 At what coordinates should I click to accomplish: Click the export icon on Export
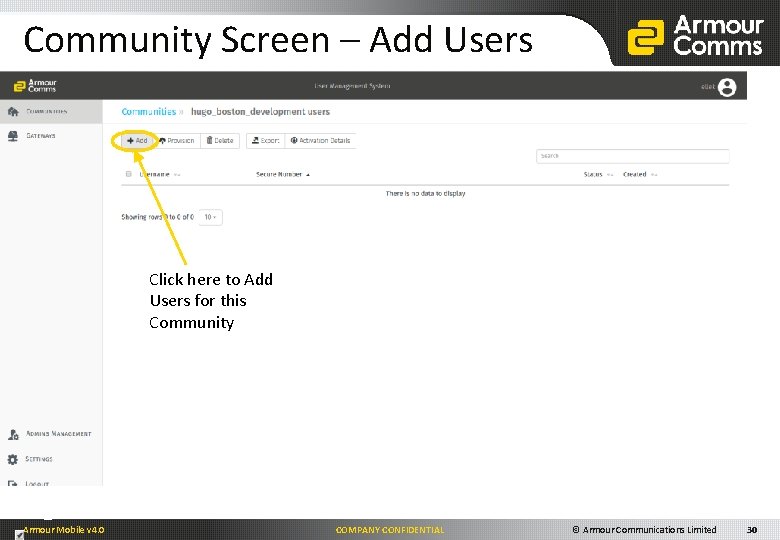point(255,140)
